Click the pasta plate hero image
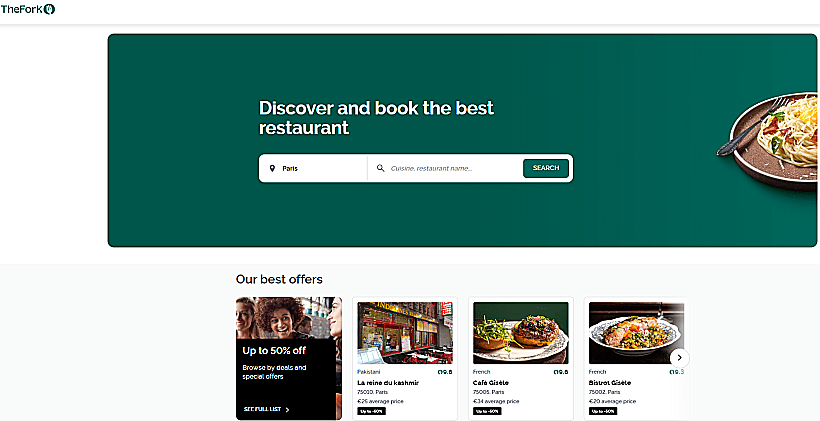The width and height of the screenshot is (820, 421). click(768, 140)
